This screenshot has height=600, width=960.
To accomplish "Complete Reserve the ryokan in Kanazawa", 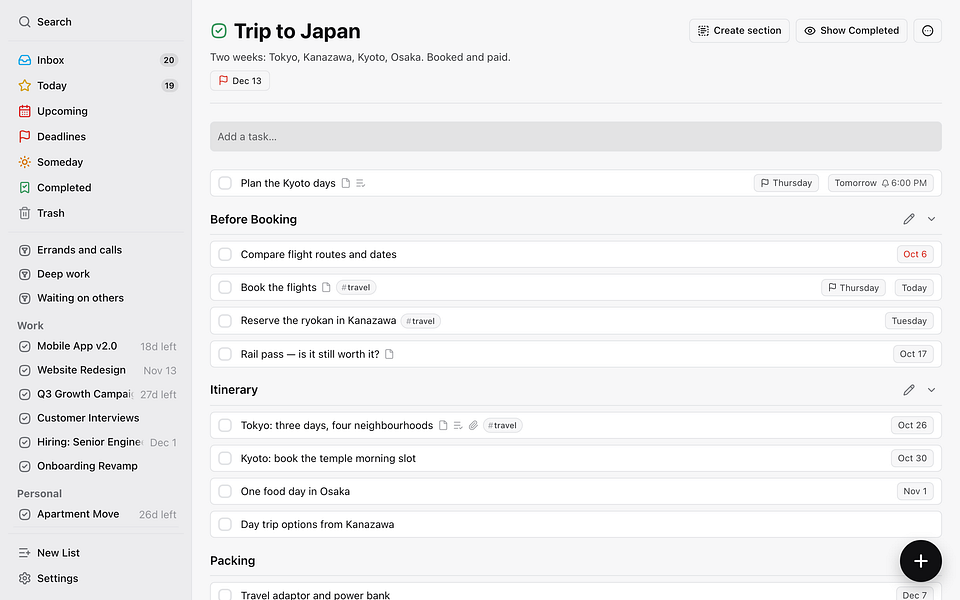I will coord(225,320).
